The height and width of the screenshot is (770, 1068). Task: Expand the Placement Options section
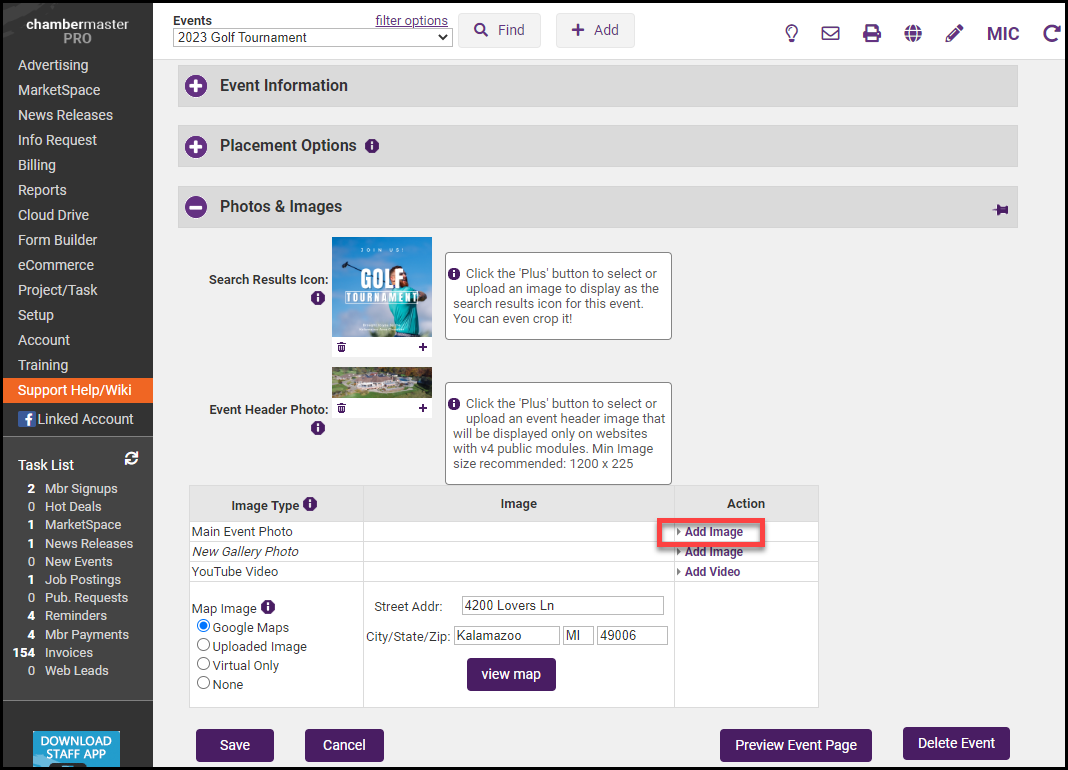(x=196, y=146)
